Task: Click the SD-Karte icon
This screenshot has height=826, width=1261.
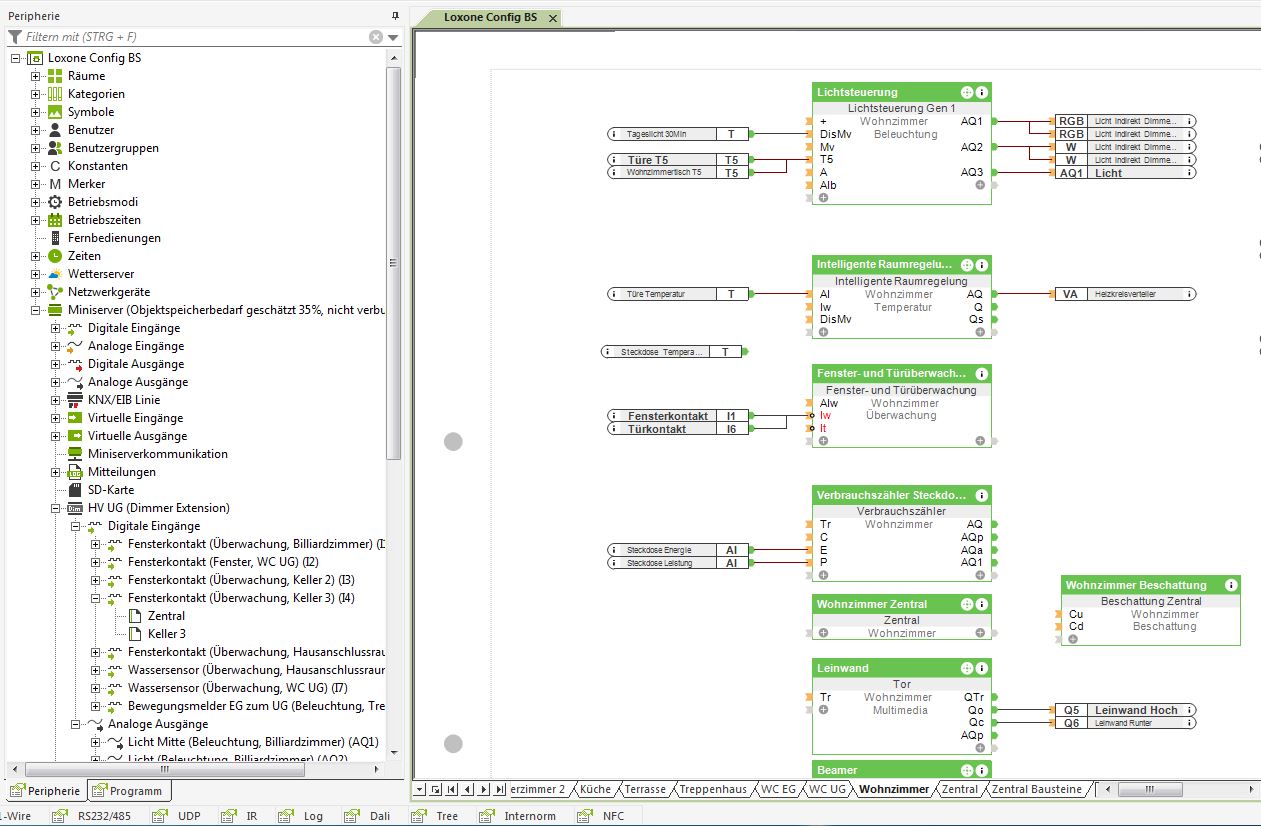Action: 75,490
